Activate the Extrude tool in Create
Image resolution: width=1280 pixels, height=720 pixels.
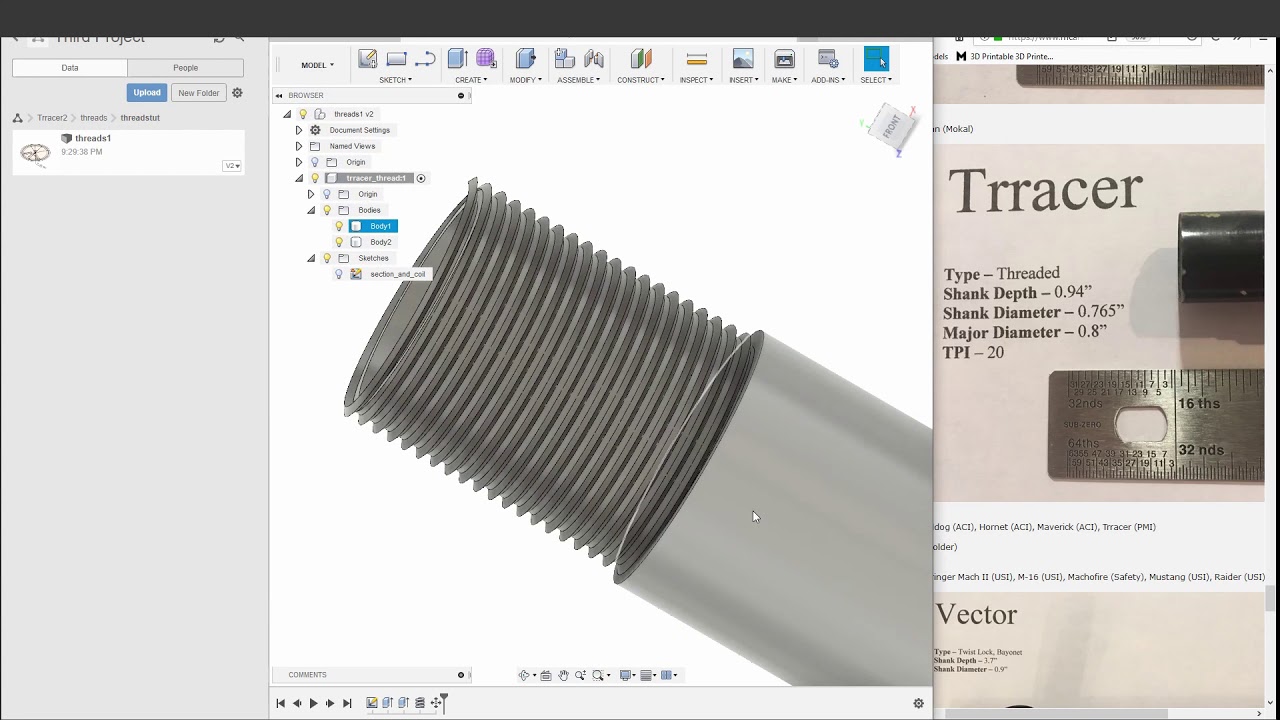pyautogui.click(x=458, y=59)
